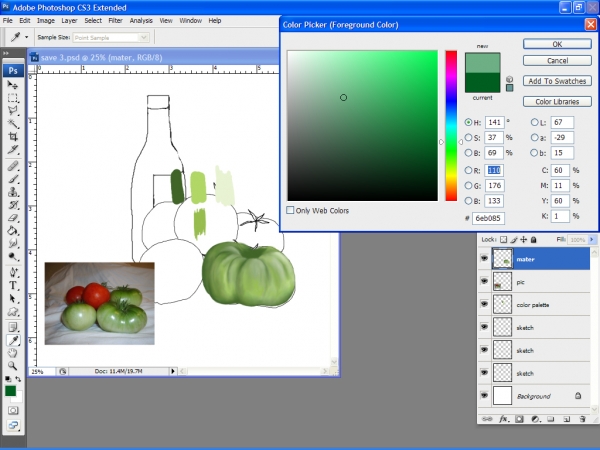The width and height of the screenshot is (600, 450).
Task: Link layers with chain icon
Action: click(x=487, y=419)
